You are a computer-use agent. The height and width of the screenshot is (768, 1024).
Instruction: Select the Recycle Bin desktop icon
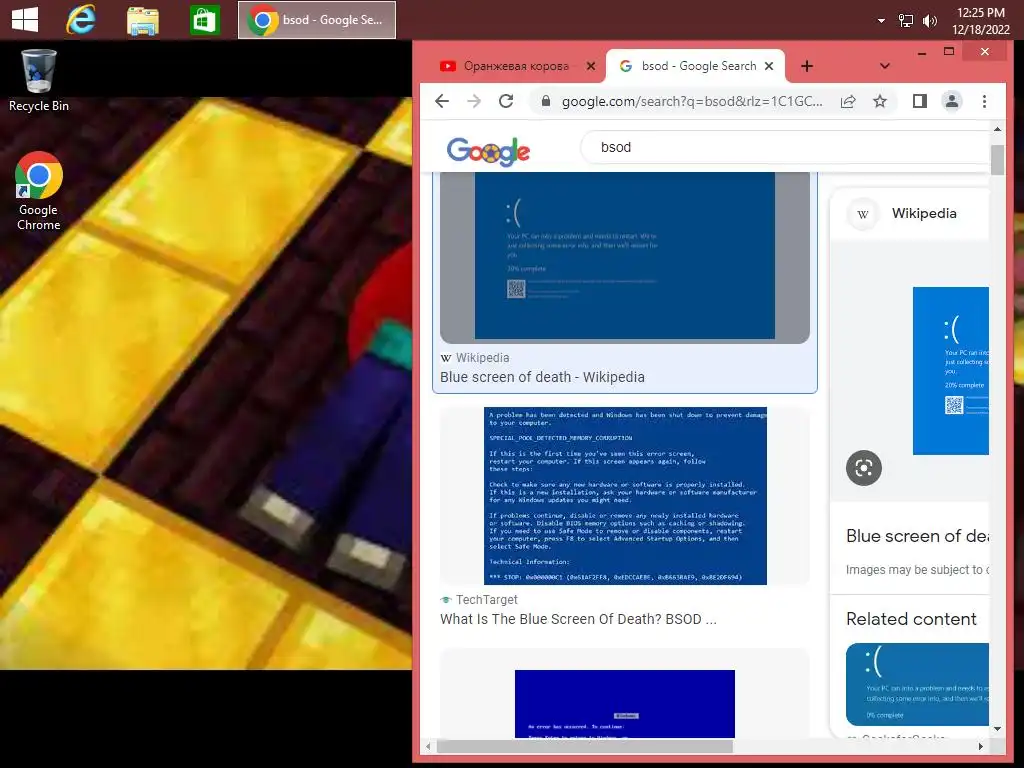click(x=39, y=81)
